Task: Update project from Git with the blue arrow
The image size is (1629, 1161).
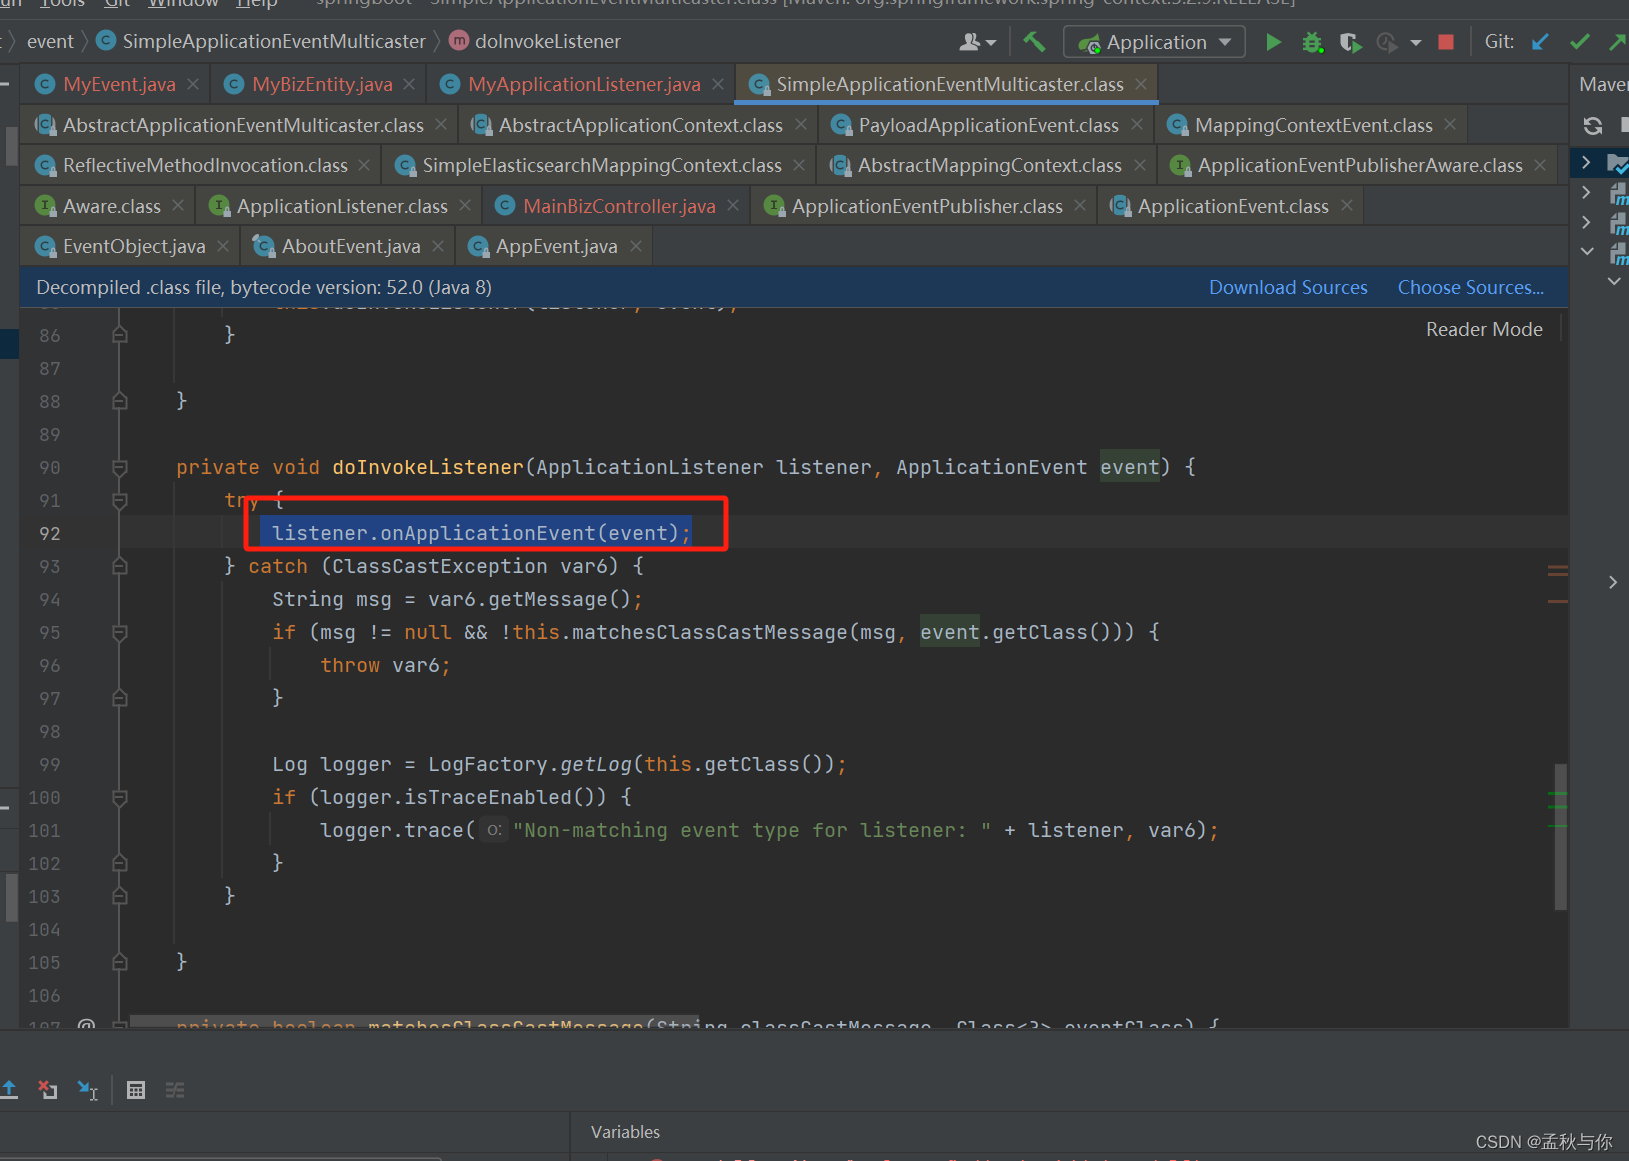Action: click(x=1540, y=41)
